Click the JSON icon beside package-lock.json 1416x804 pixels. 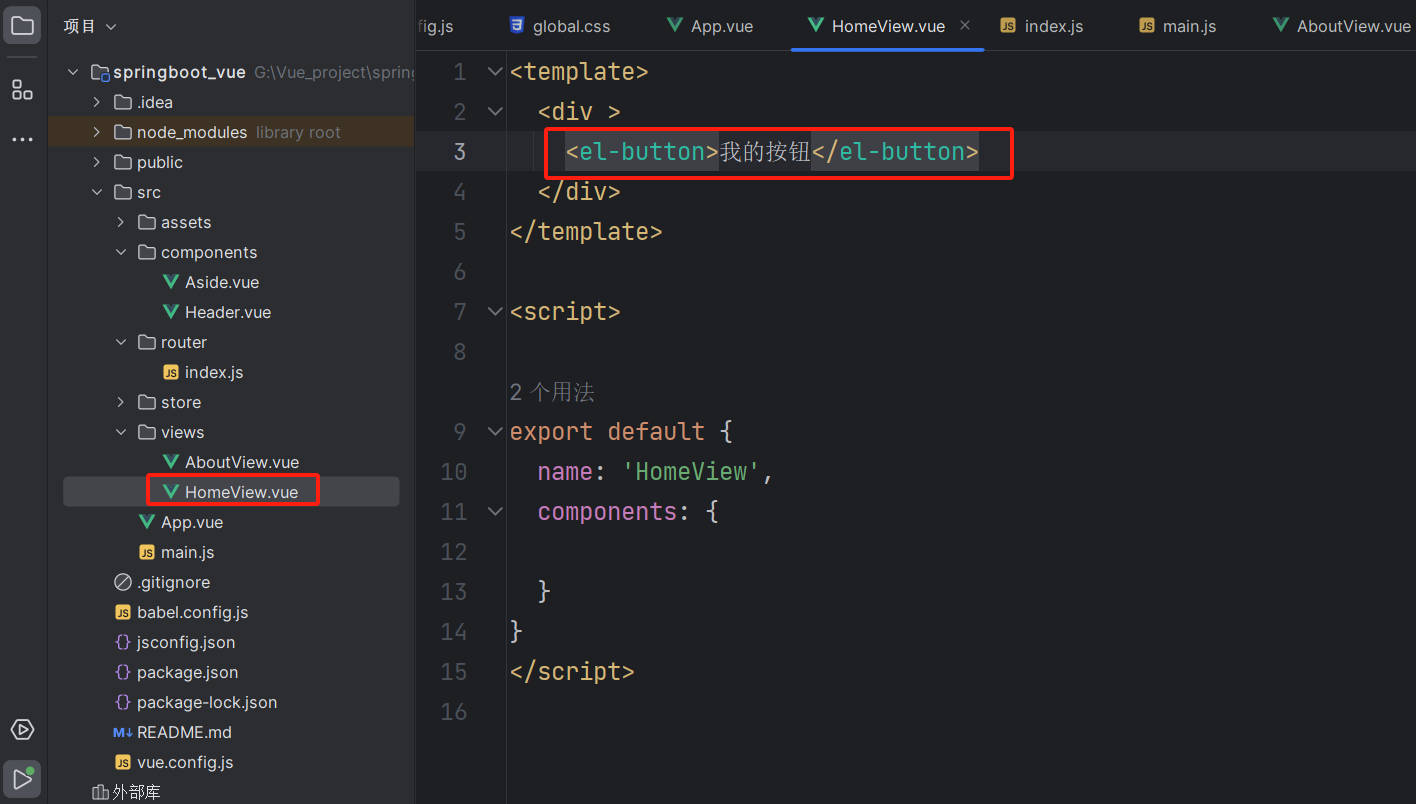[x=123, y=702]
